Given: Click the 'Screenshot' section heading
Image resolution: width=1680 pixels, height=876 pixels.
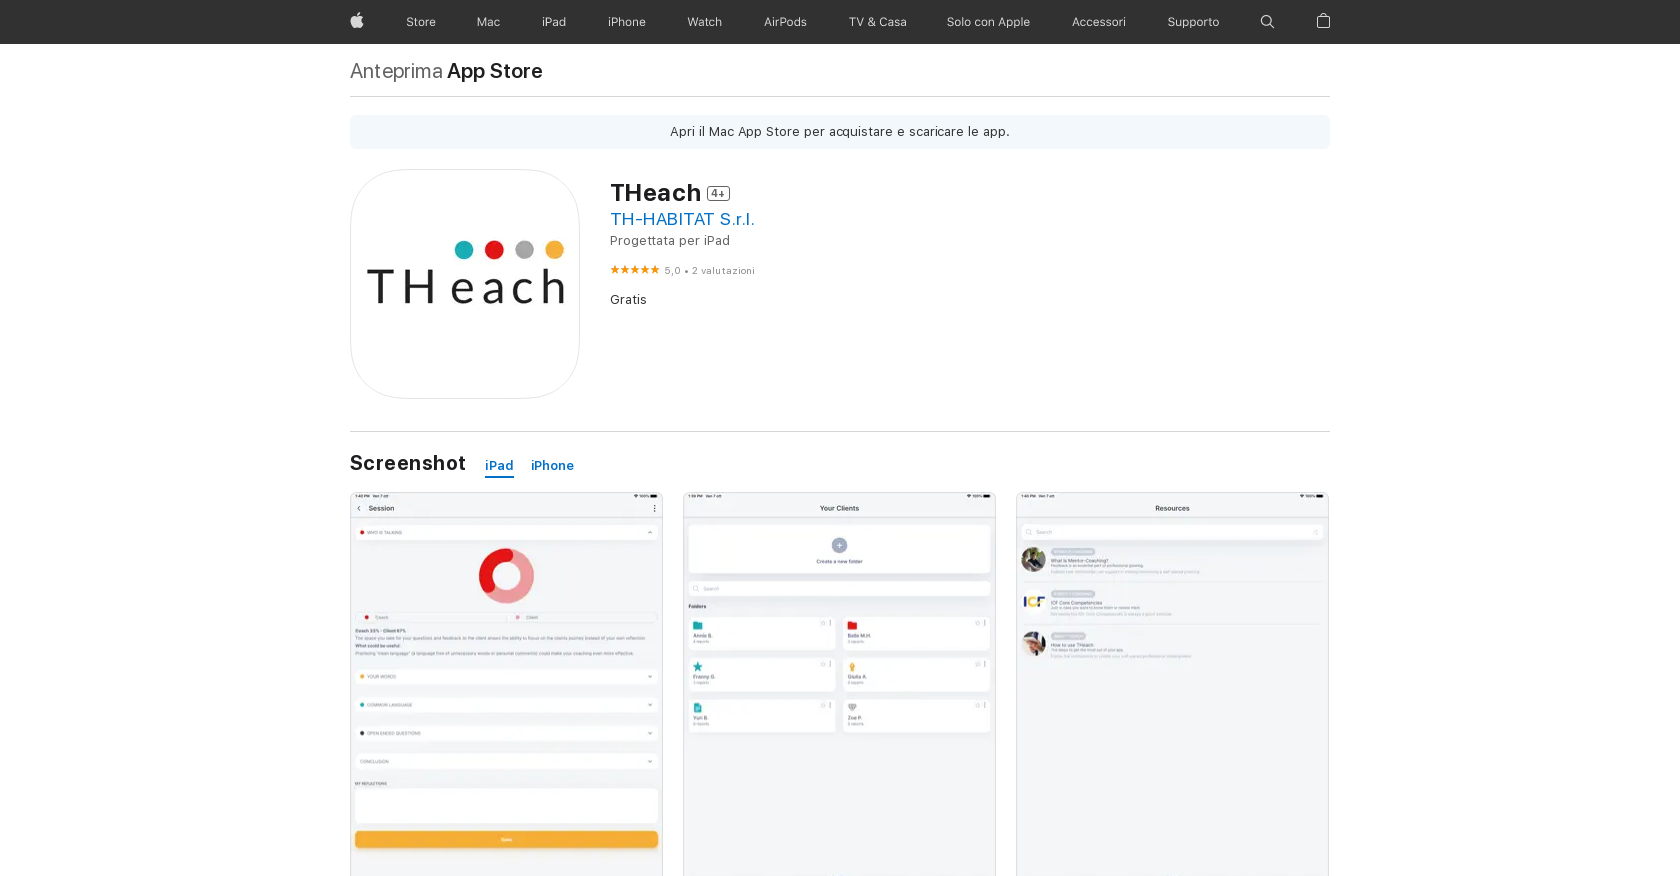Looking at the screenshot, I should 408,463.
